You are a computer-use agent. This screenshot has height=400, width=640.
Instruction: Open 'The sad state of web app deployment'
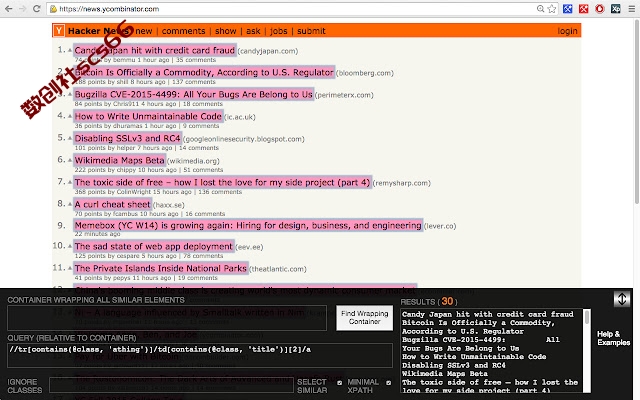[154, 247]
